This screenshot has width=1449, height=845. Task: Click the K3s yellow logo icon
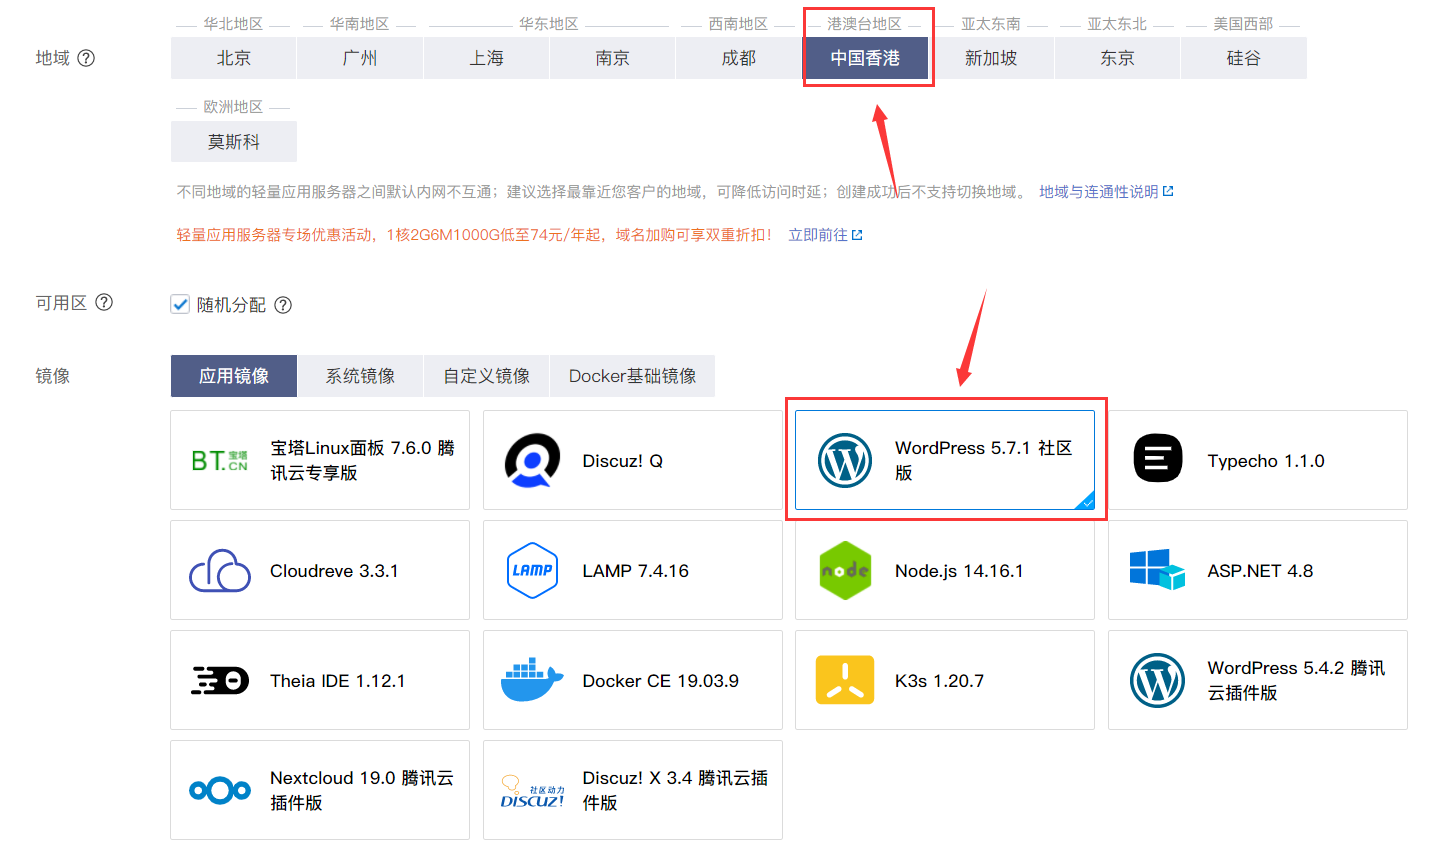point(845,680)
